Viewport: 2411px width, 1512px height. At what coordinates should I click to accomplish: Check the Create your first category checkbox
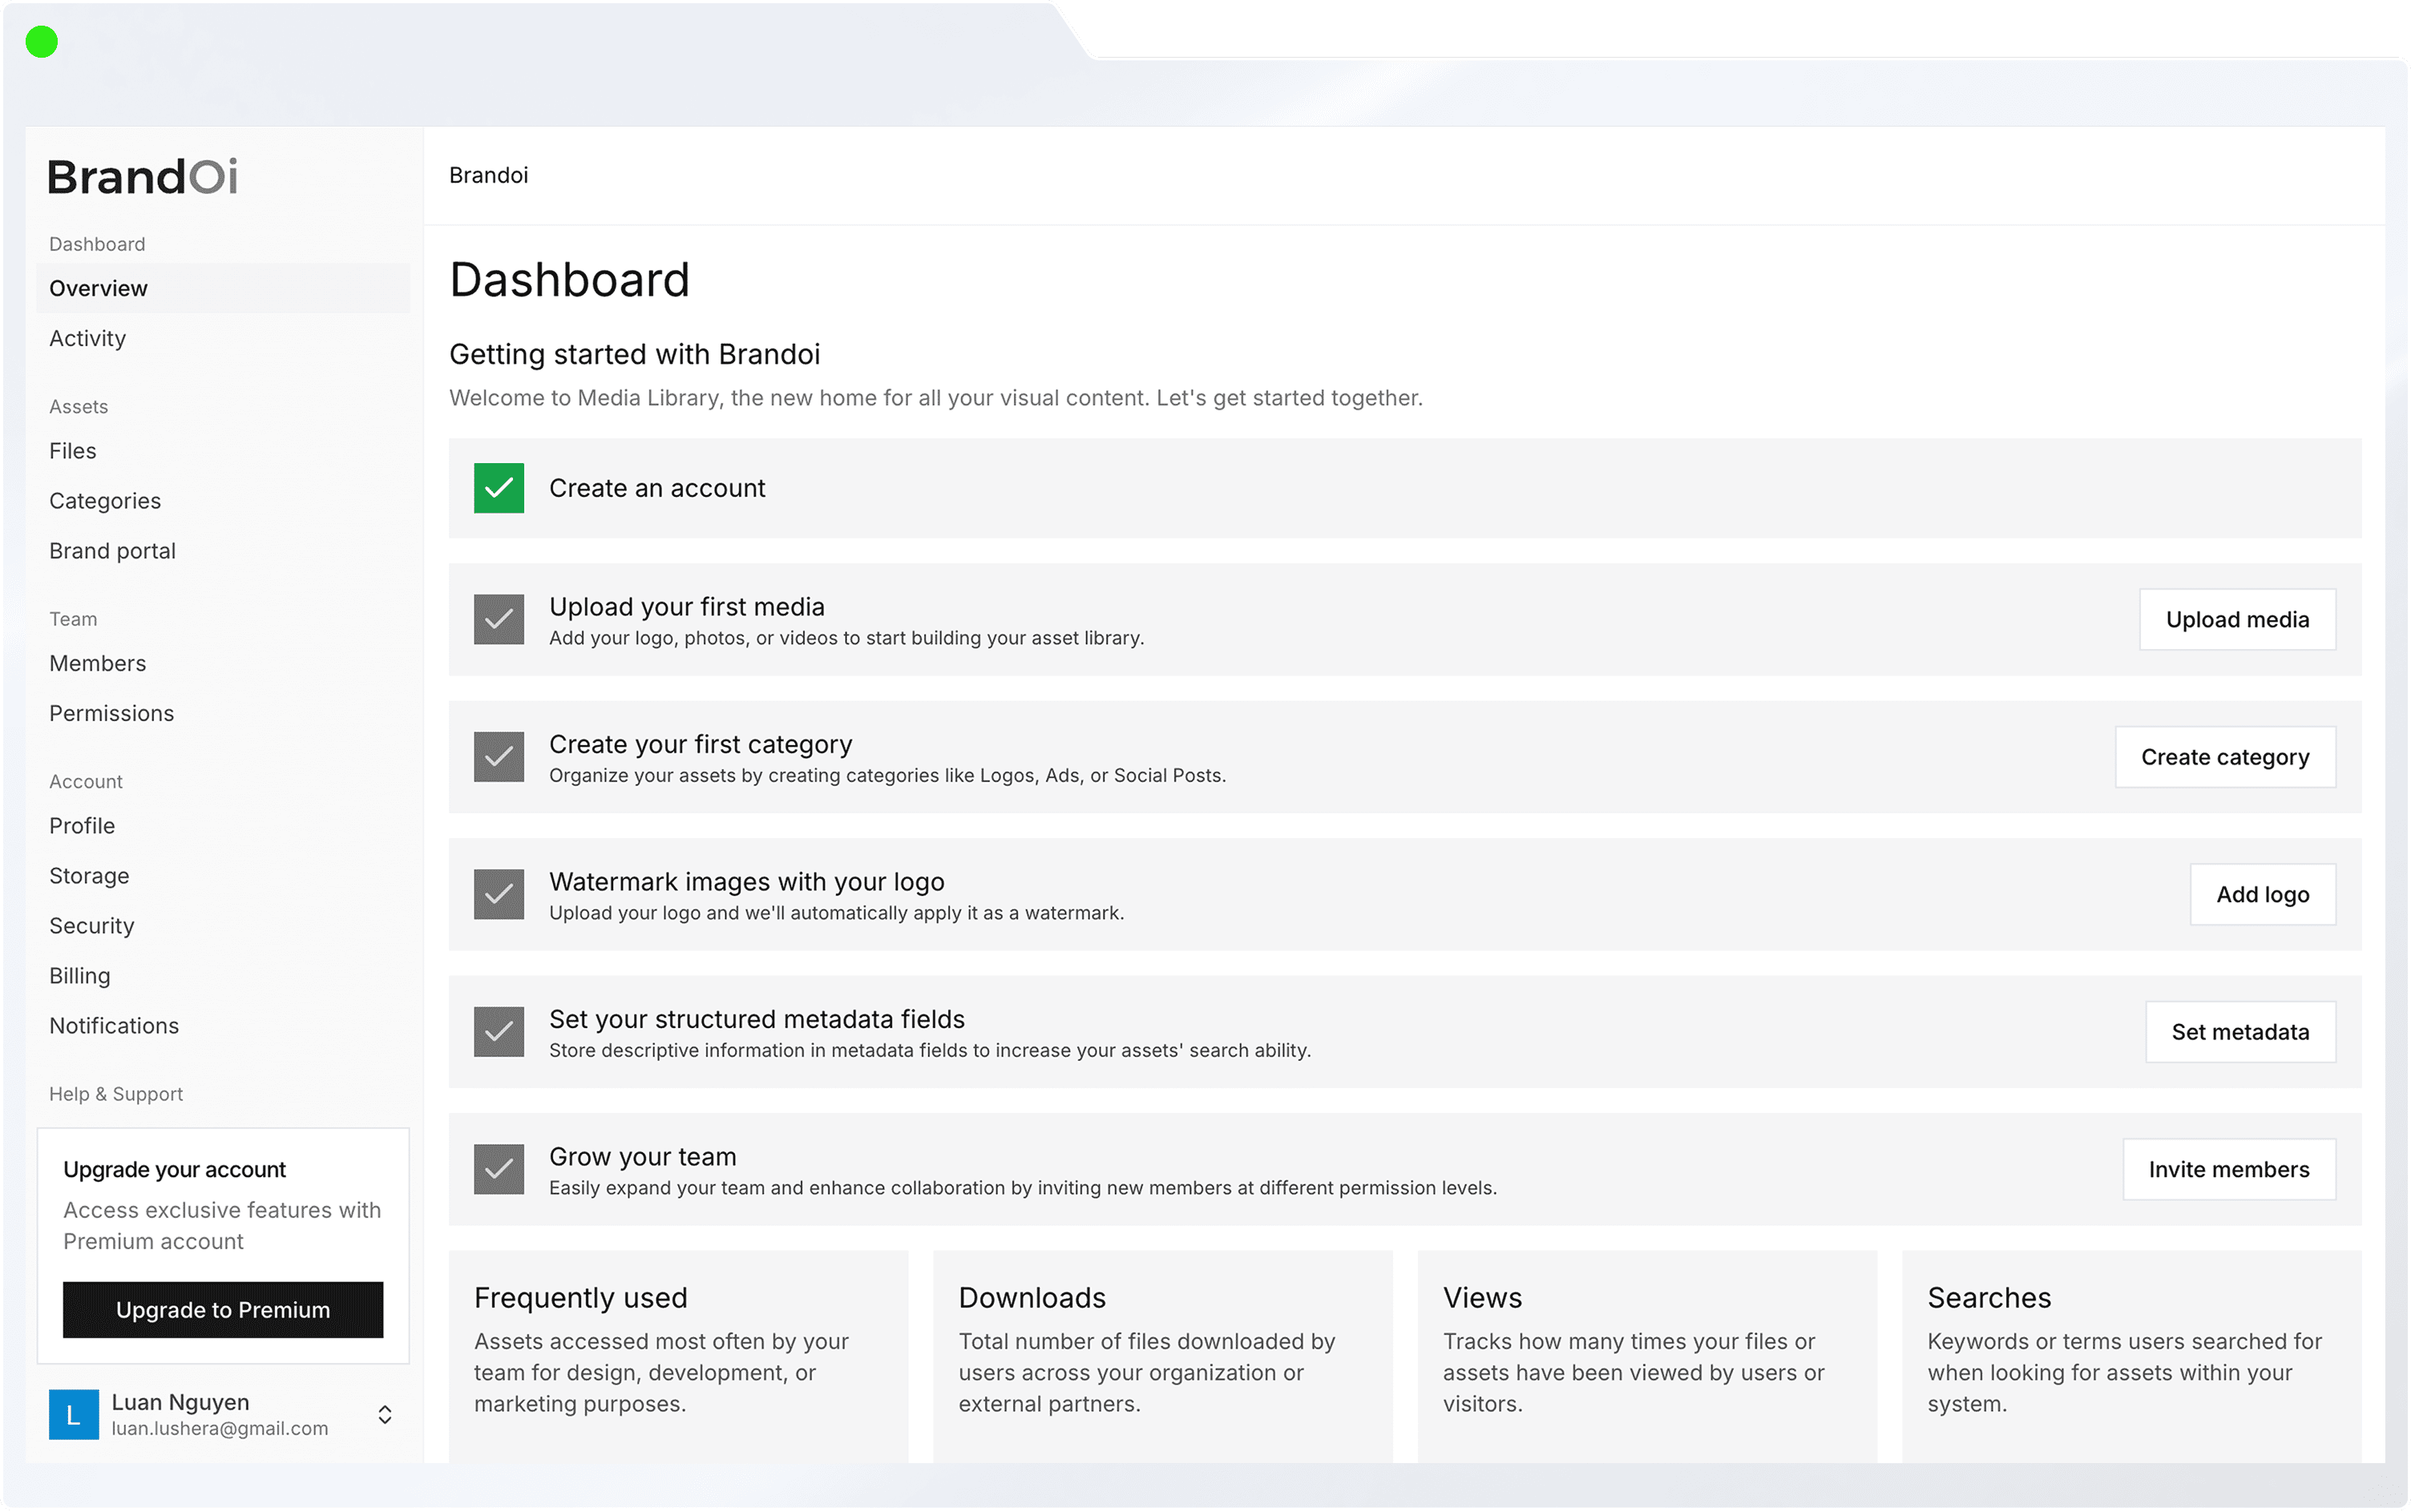tap(498, 757)
